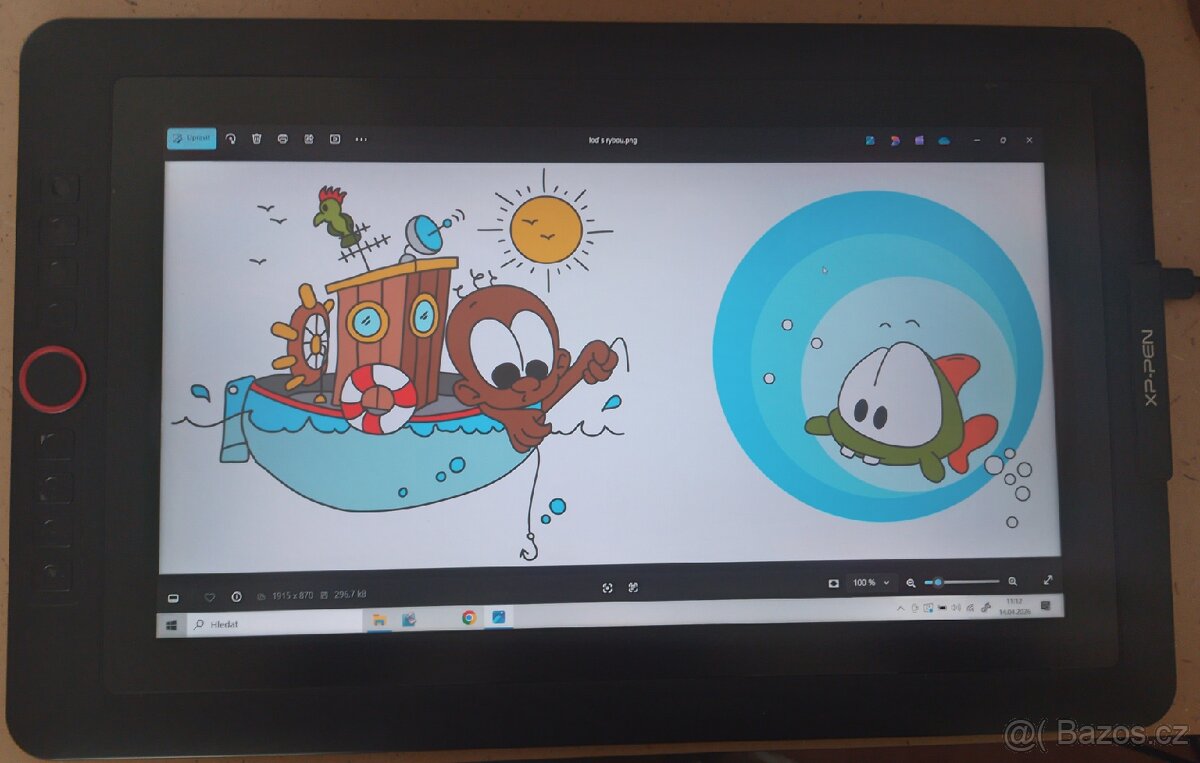The image size is (1200, 763).
Task: Open the slideshow tool in the toolbar
Action: tap(335, 139)
